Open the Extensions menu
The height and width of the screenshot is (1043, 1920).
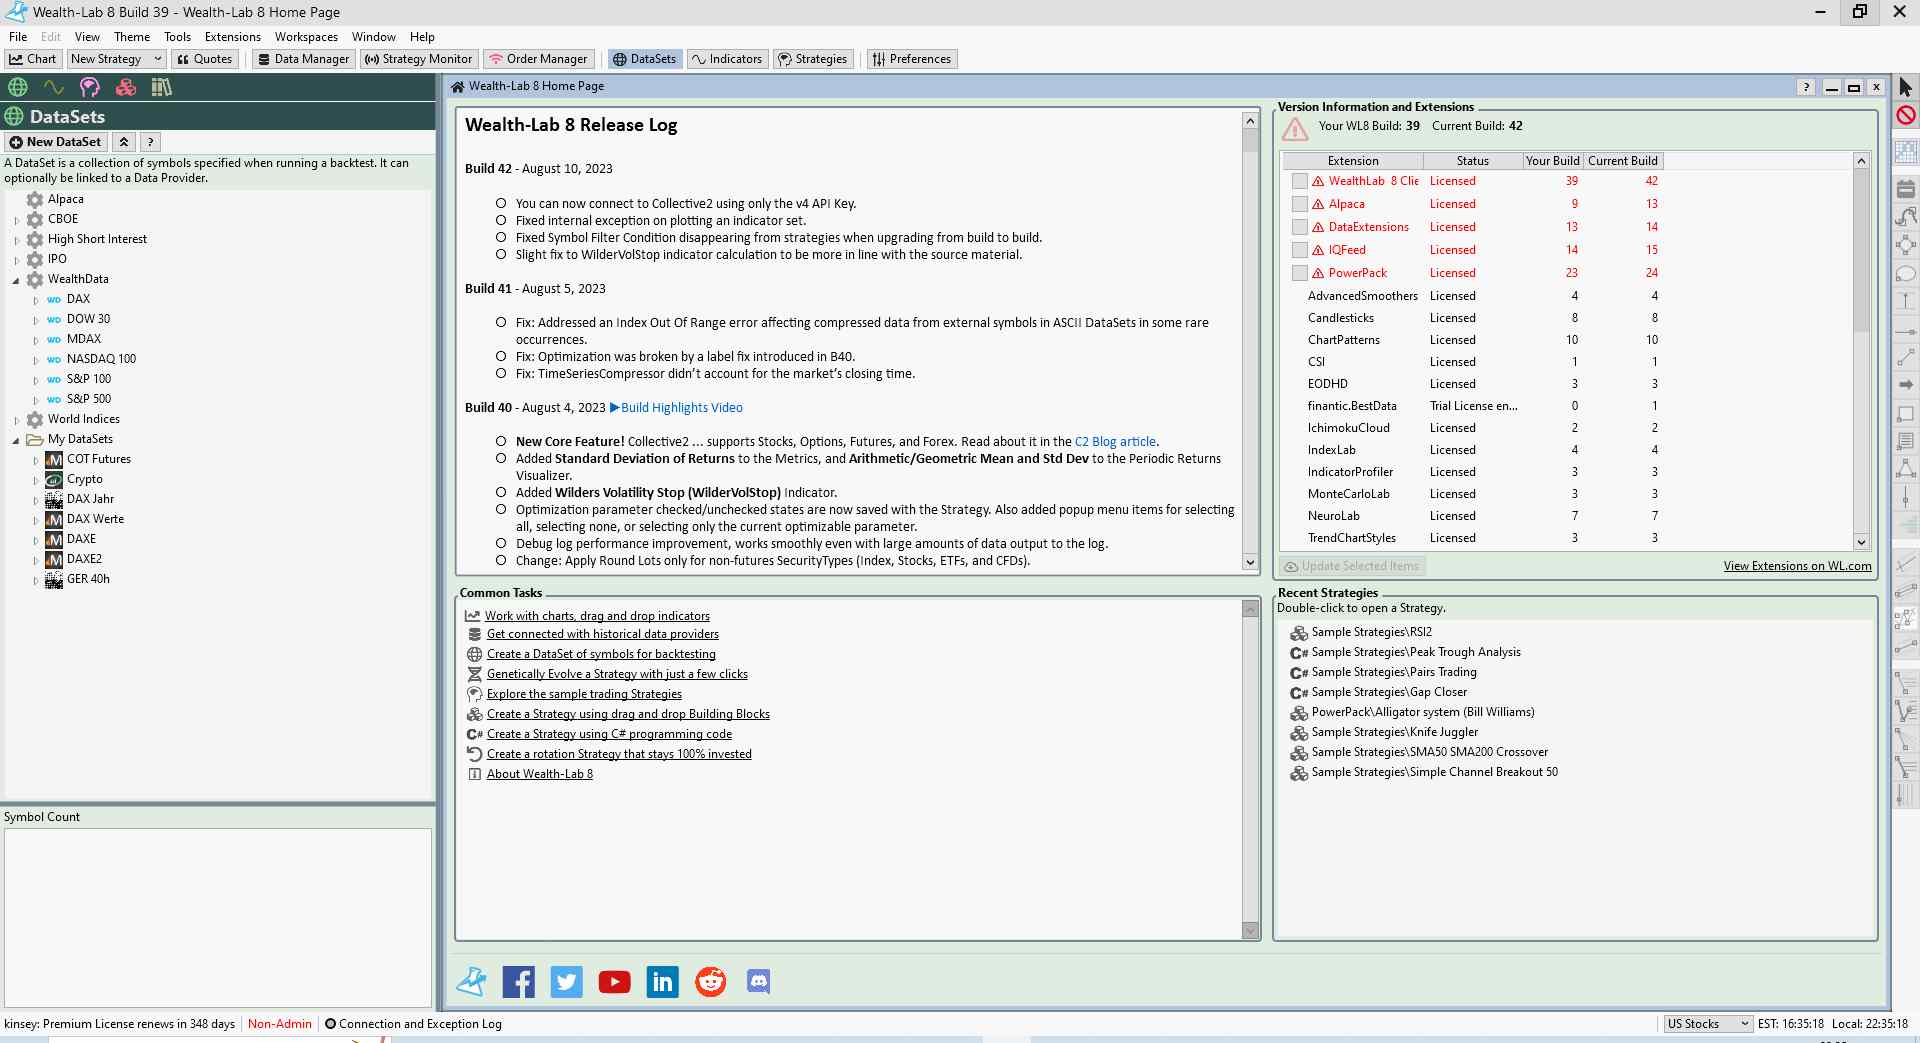click(232, 36)
